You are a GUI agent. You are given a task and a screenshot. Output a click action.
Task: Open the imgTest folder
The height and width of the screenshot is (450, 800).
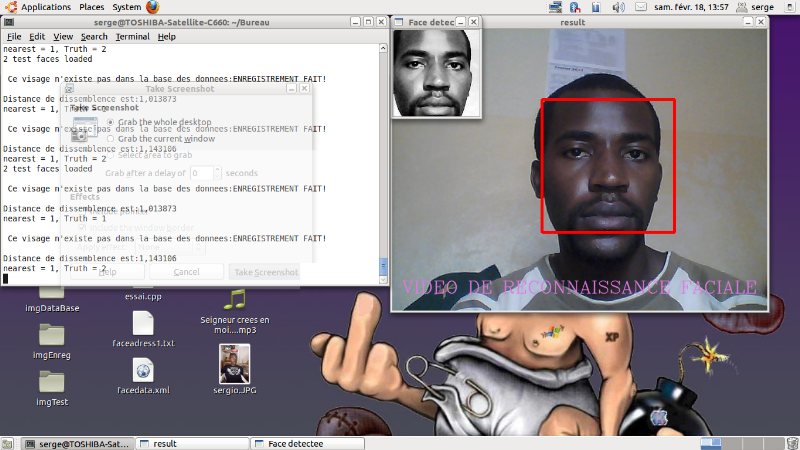coord(52,382)
